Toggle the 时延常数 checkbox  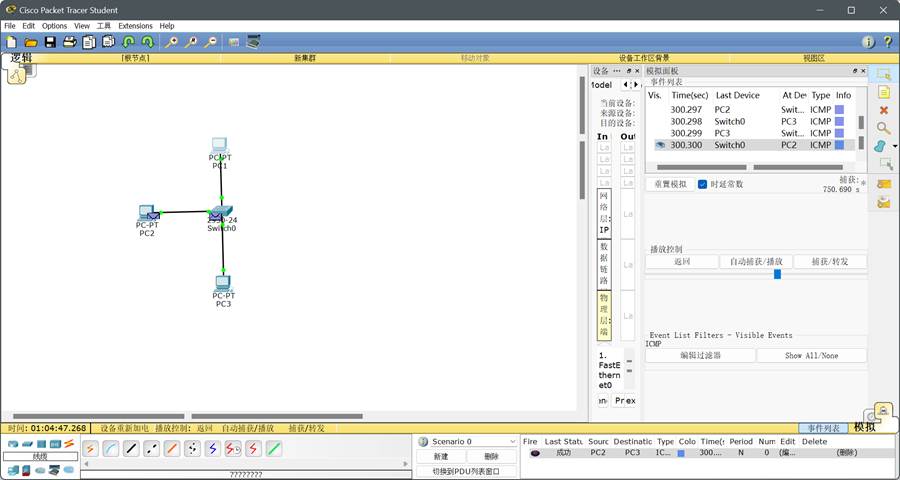pos(702,184)
